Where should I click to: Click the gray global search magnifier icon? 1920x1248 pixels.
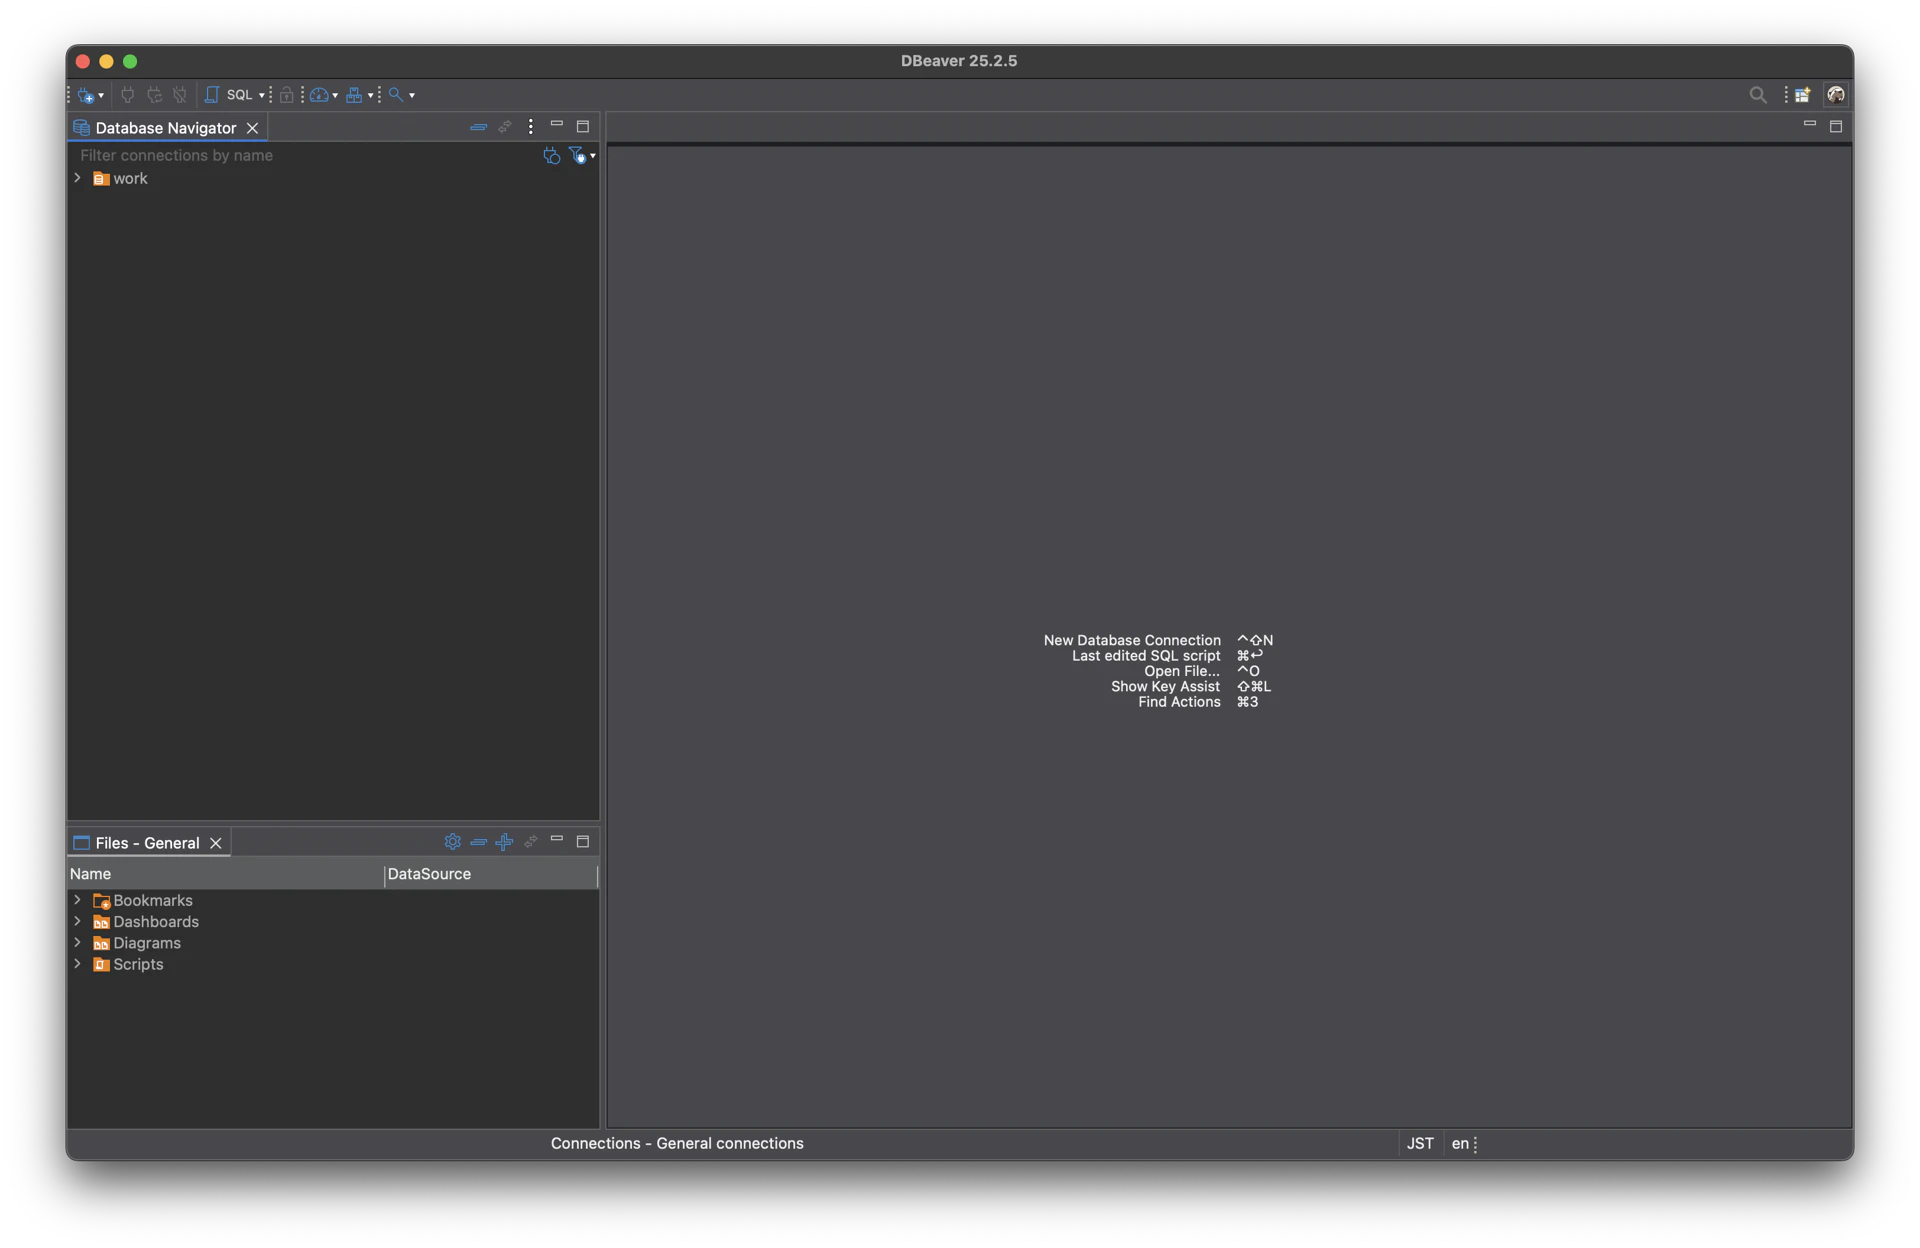point(1757,95)
